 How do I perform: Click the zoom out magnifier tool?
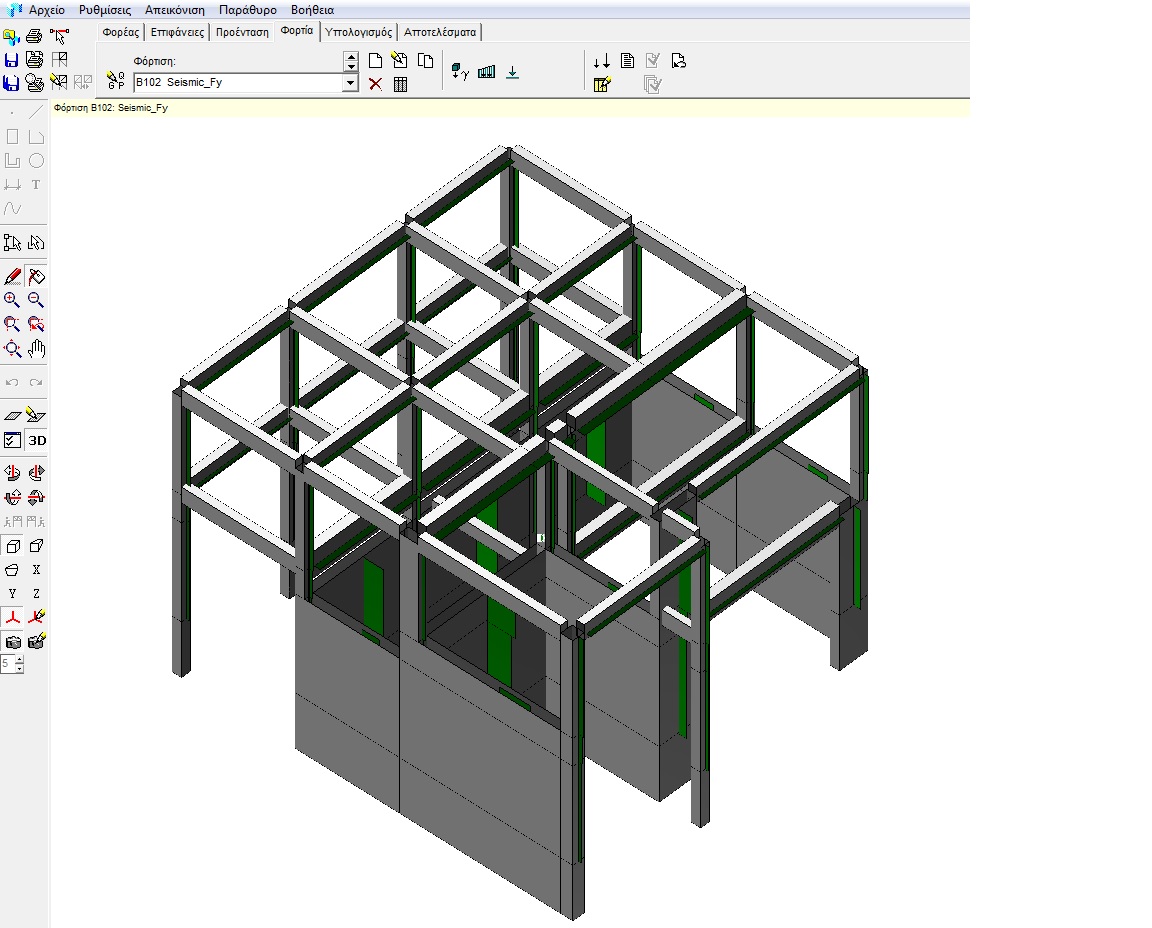pyautogui.click(x=36, y=300)
